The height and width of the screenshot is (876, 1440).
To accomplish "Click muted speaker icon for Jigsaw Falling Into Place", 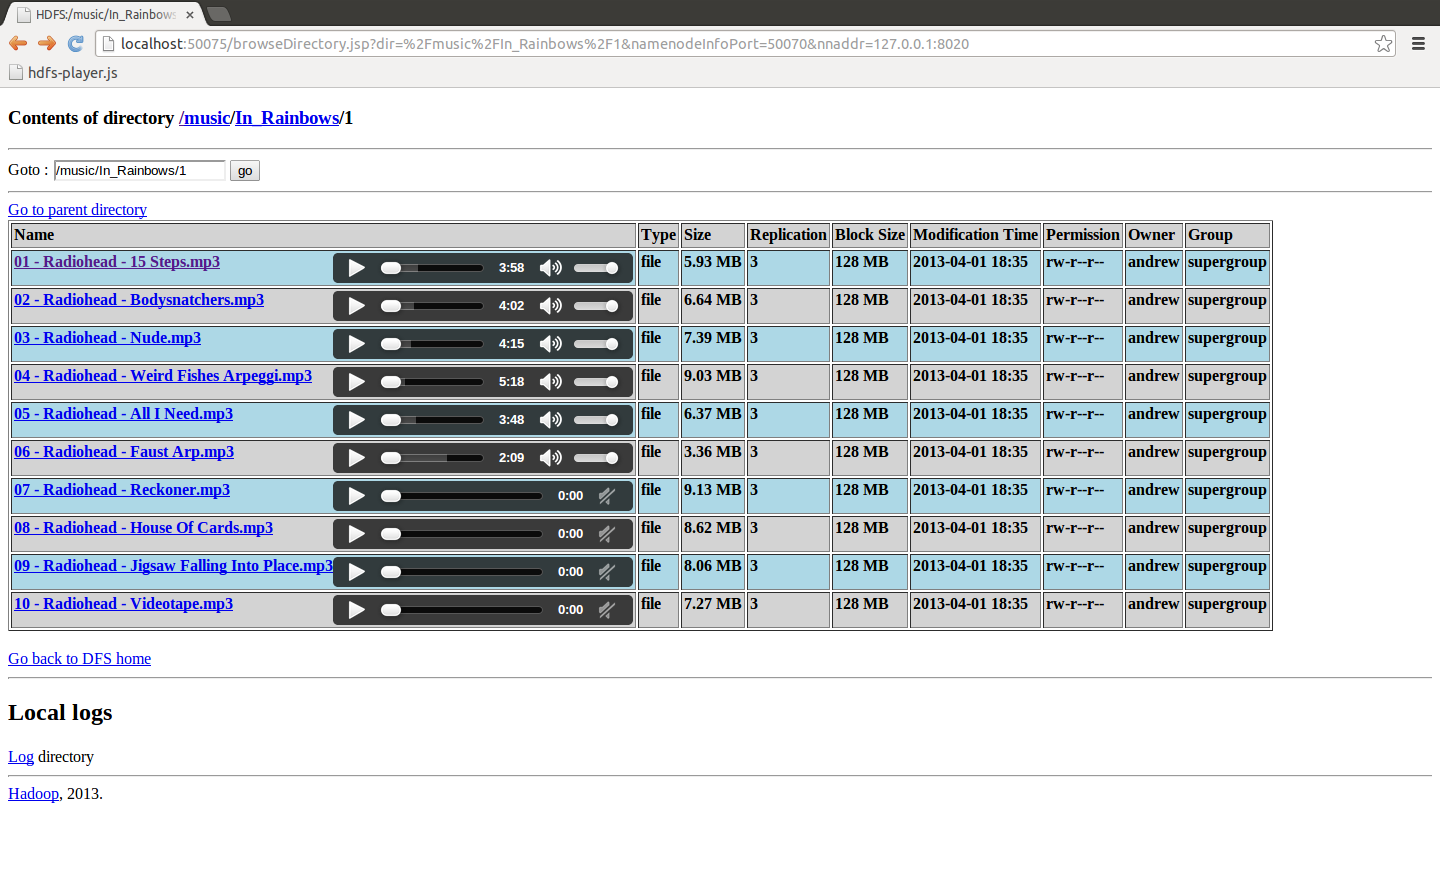I will (x=606, y=572).
